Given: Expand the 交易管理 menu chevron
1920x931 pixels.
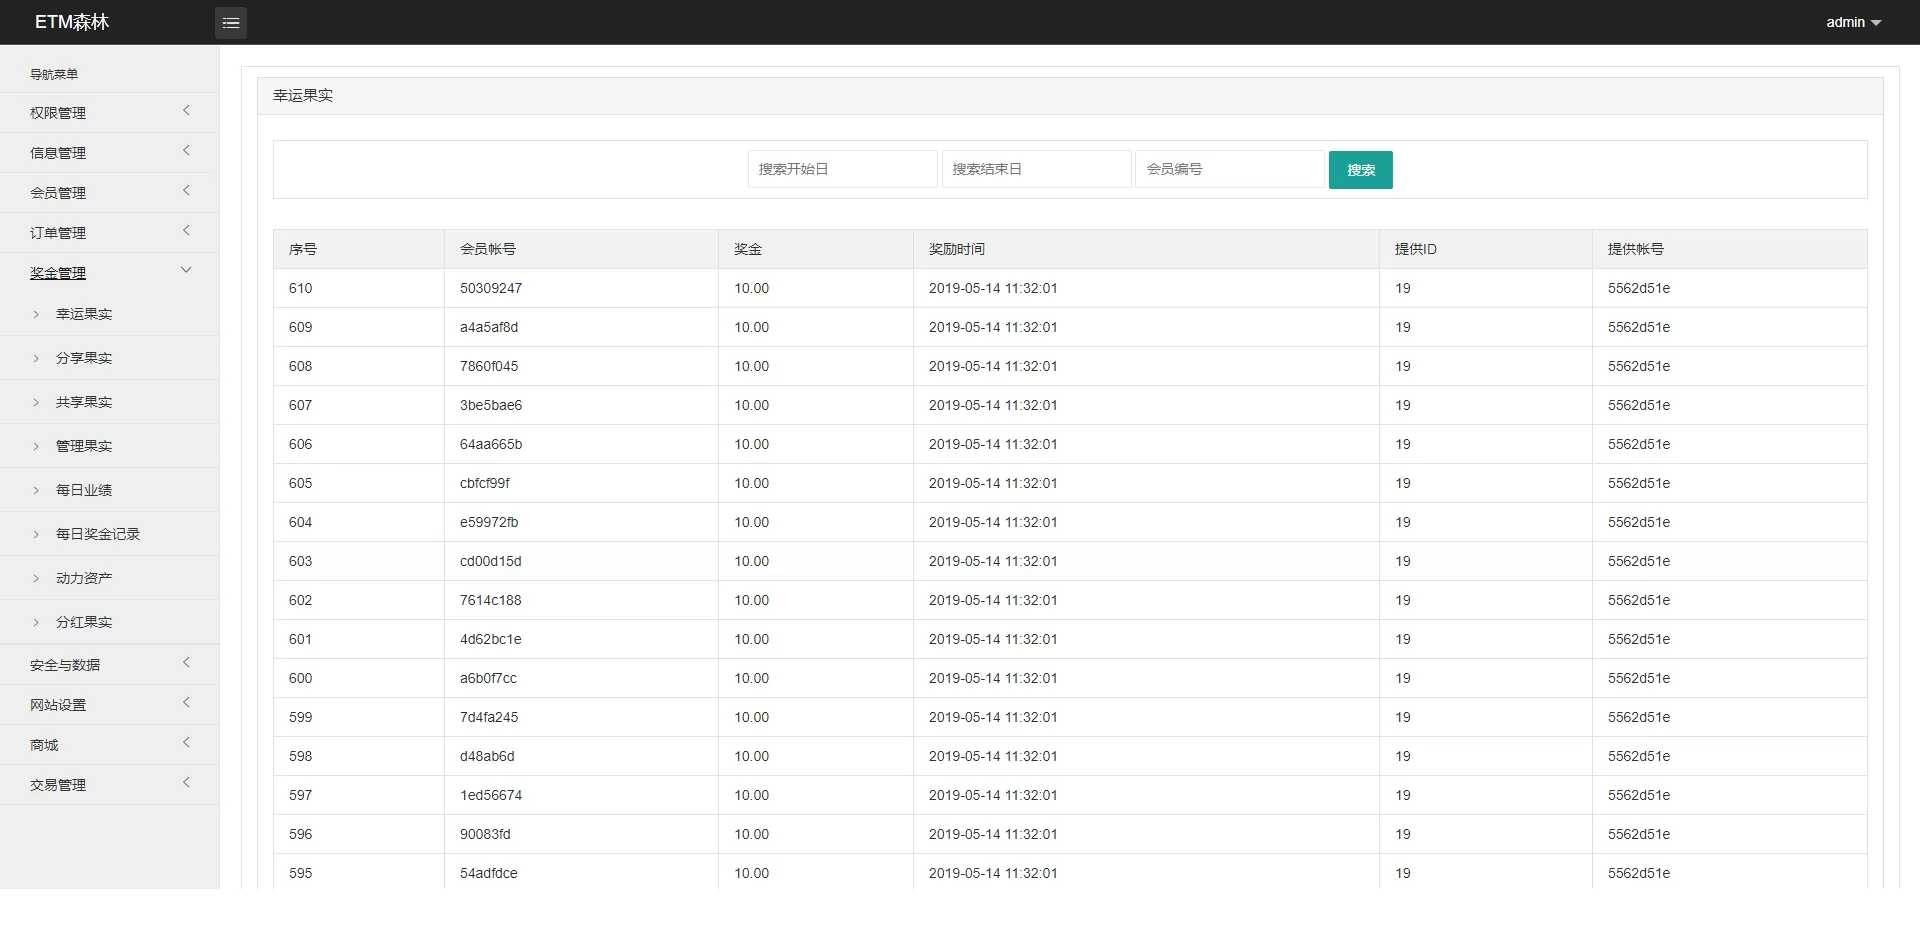Looking at the screenshot, I should click(x=186, y=783).
